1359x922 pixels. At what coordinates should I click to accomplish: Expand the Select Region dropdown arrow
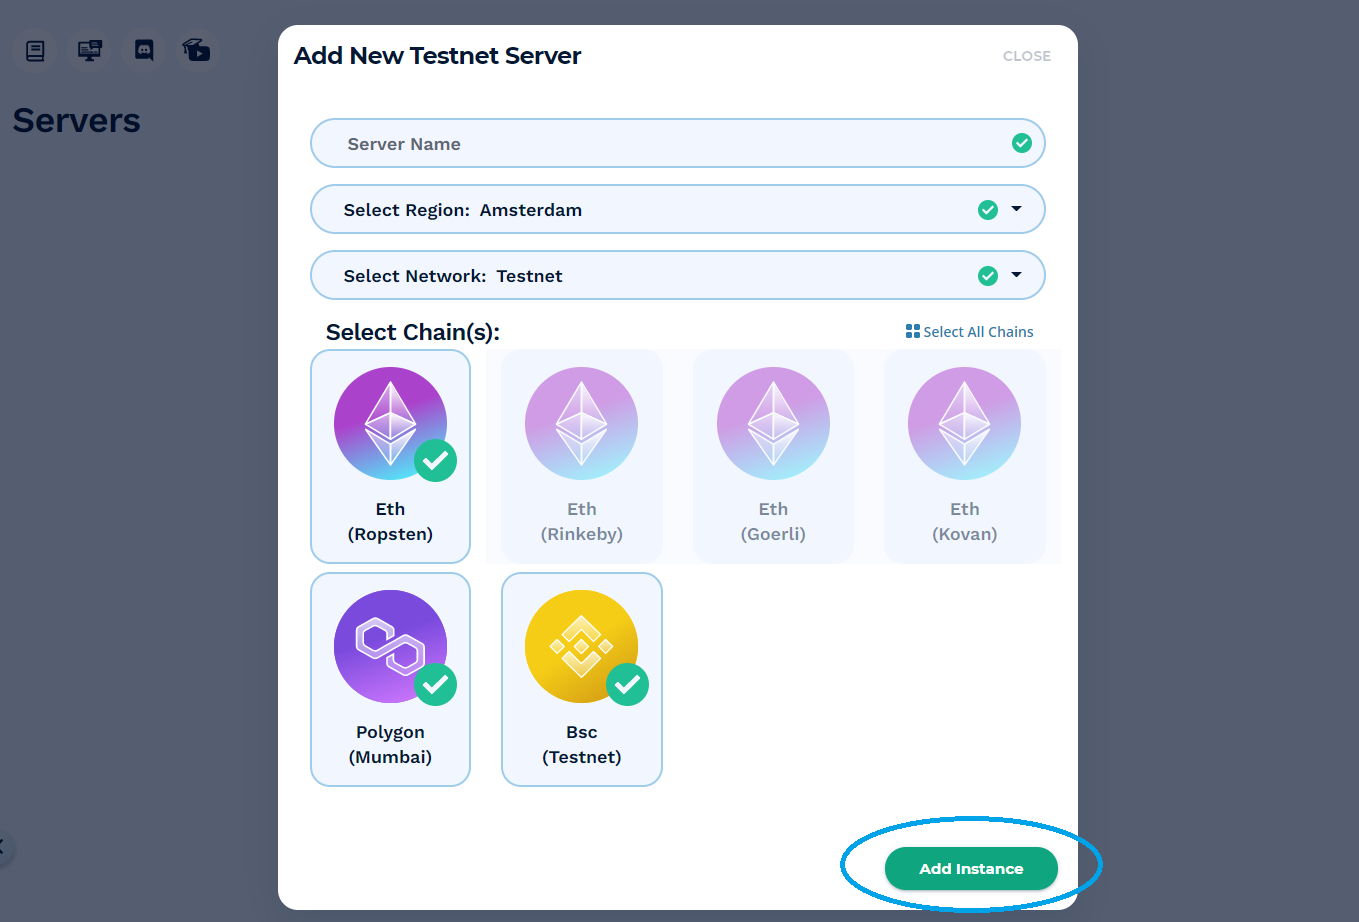click(1017, 209)
